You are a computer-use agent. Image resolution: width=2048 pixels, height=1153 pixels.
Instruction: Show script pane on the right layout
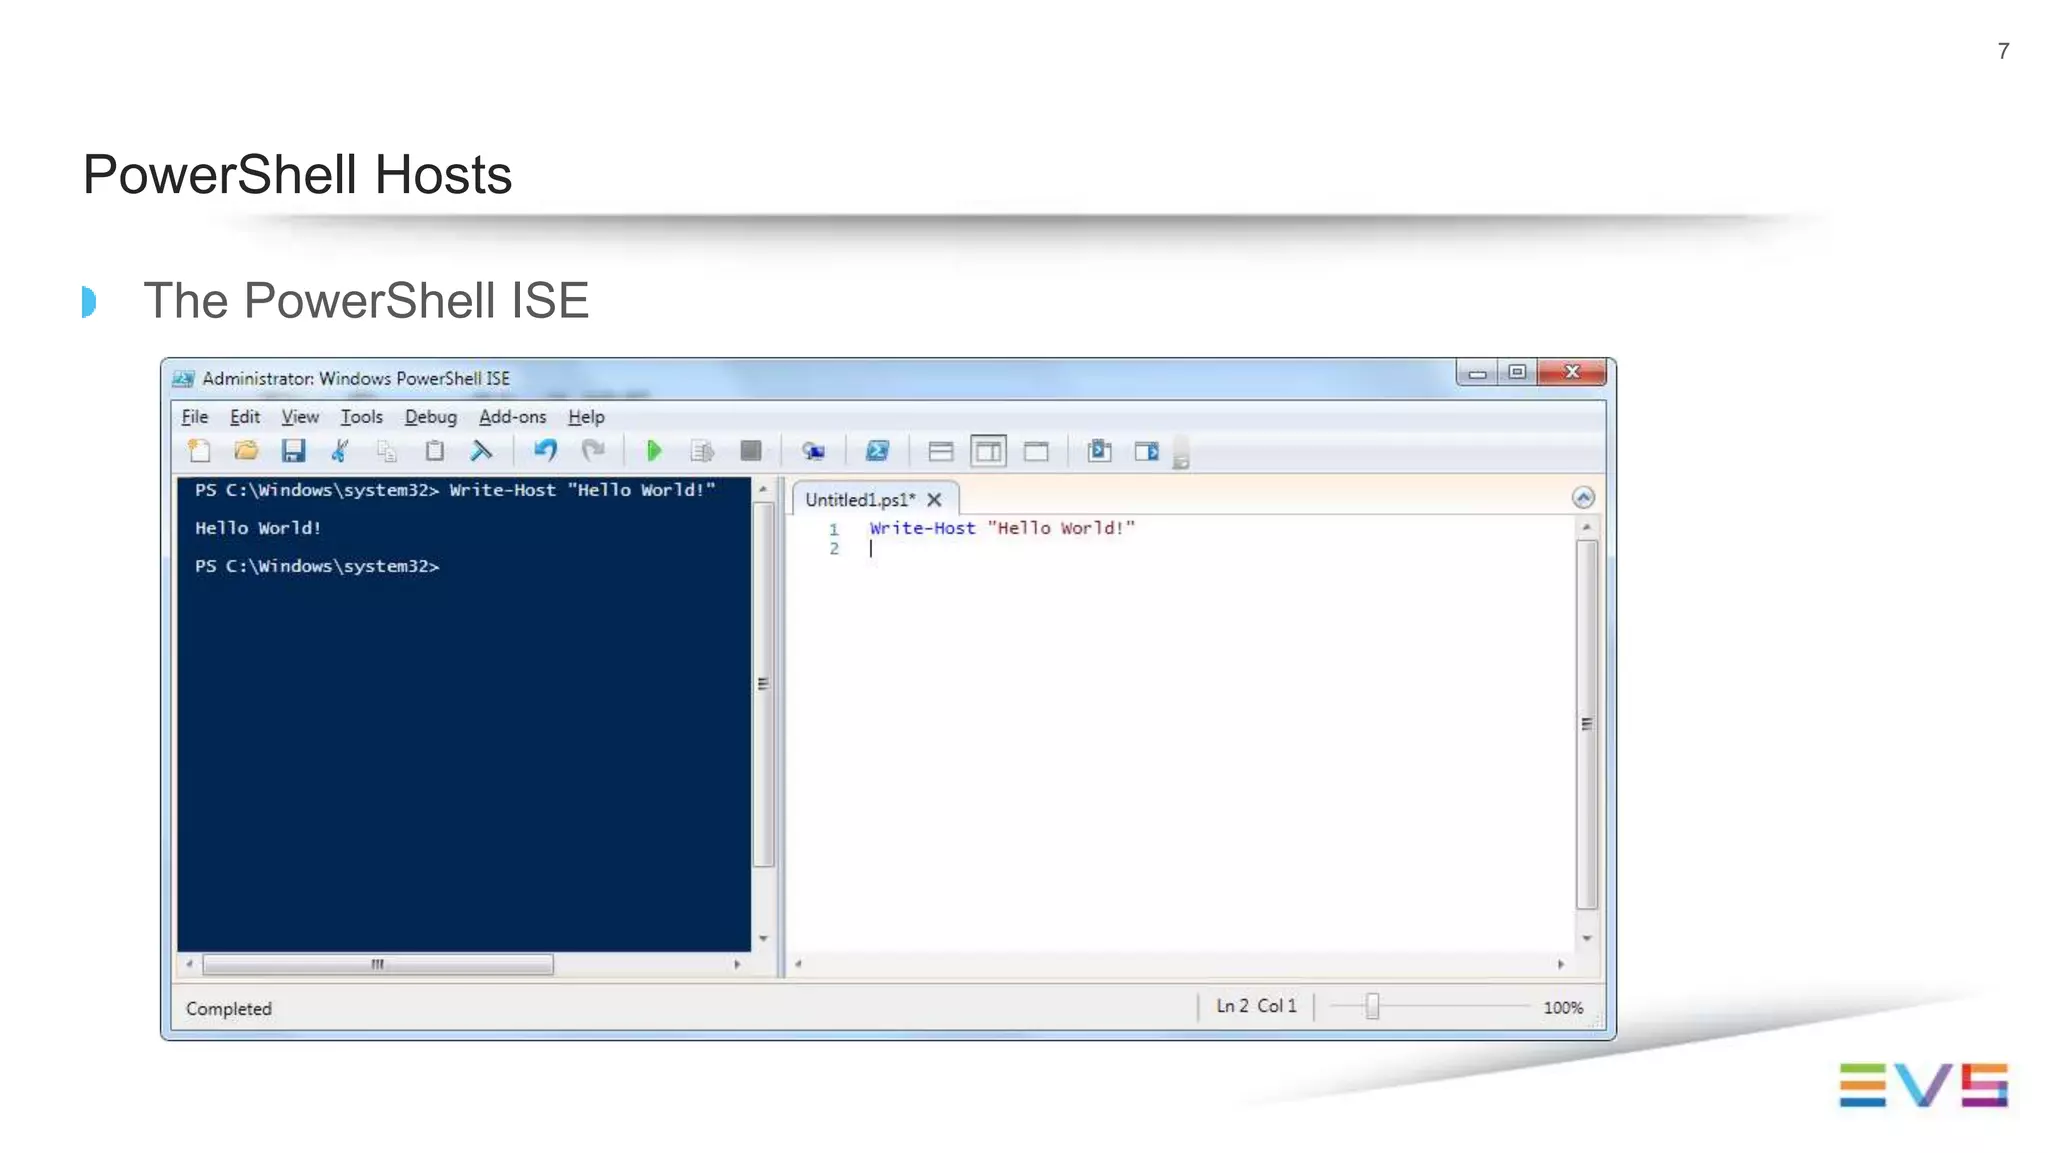point(988,452)
